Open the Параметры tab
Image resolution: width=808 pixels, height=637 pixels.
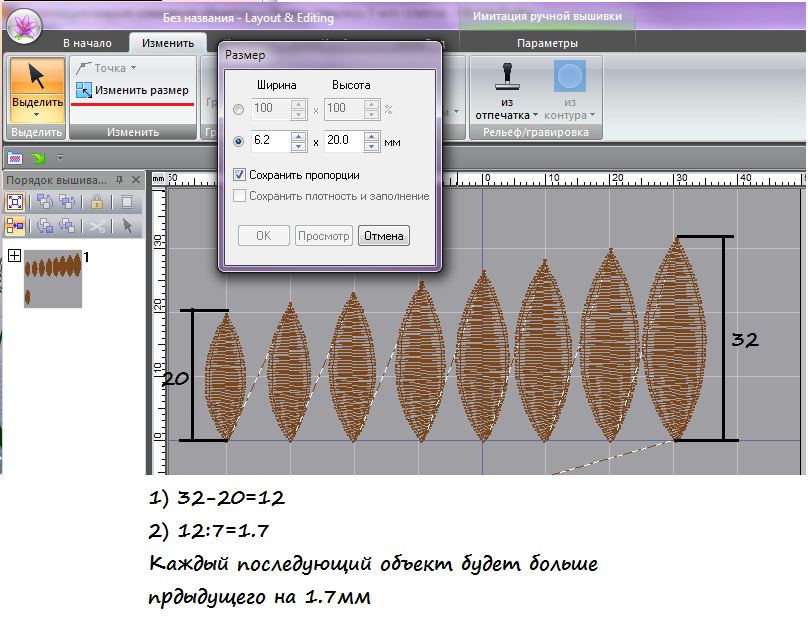[x=547, y=43]
